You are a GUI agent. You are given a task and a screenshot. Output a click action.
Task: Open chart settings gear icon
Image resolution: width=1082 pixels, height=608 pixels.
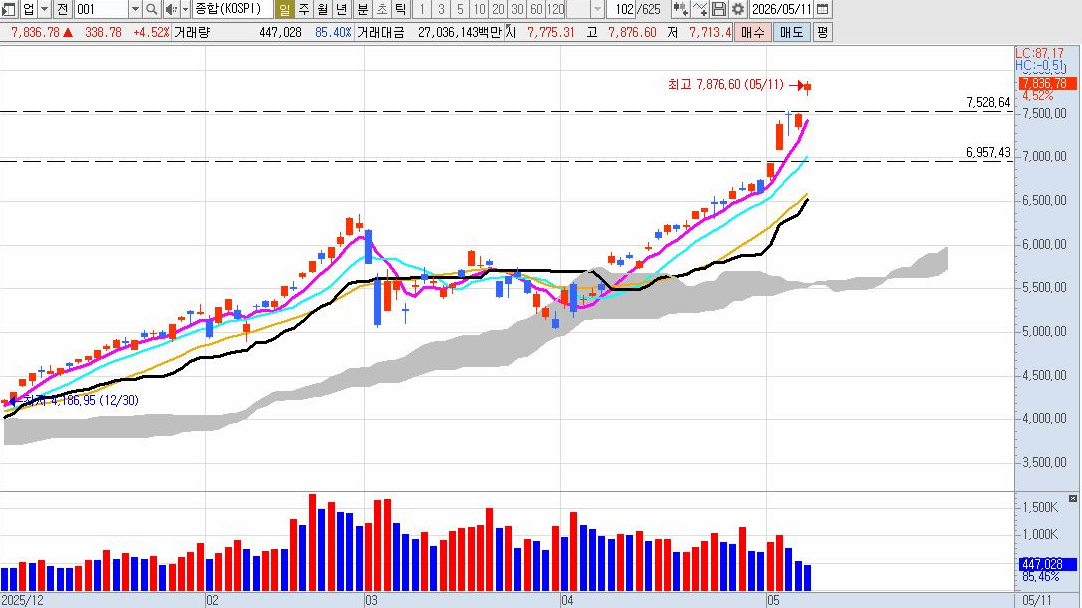(x=738, y=9)
